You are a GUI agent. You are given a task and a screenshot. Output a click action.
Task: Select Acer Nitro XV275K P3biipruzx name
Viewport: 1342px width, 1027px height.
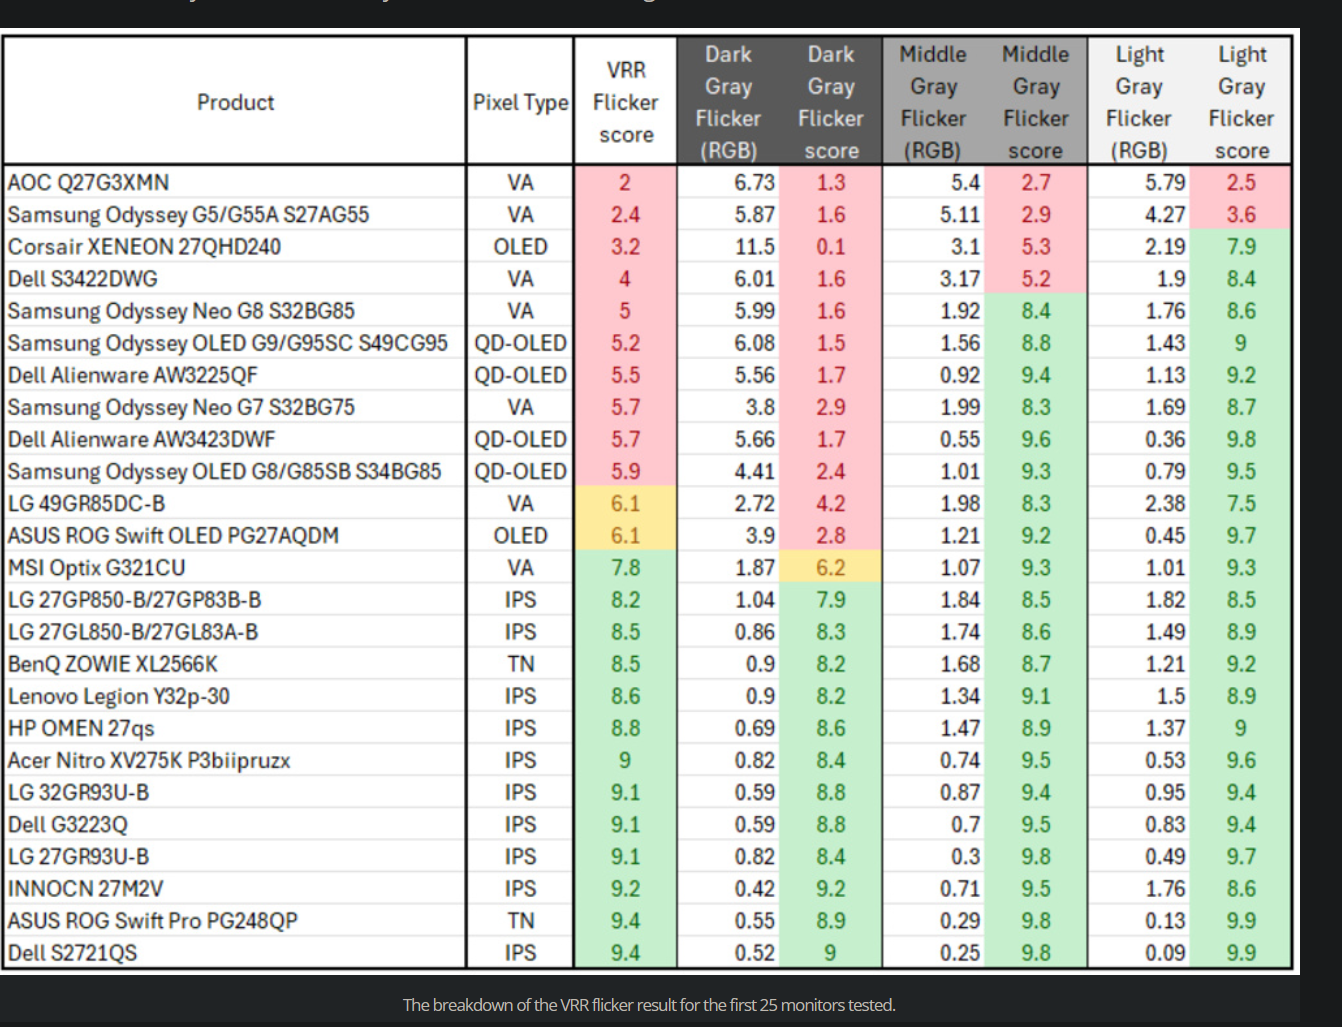click(149, 760)
